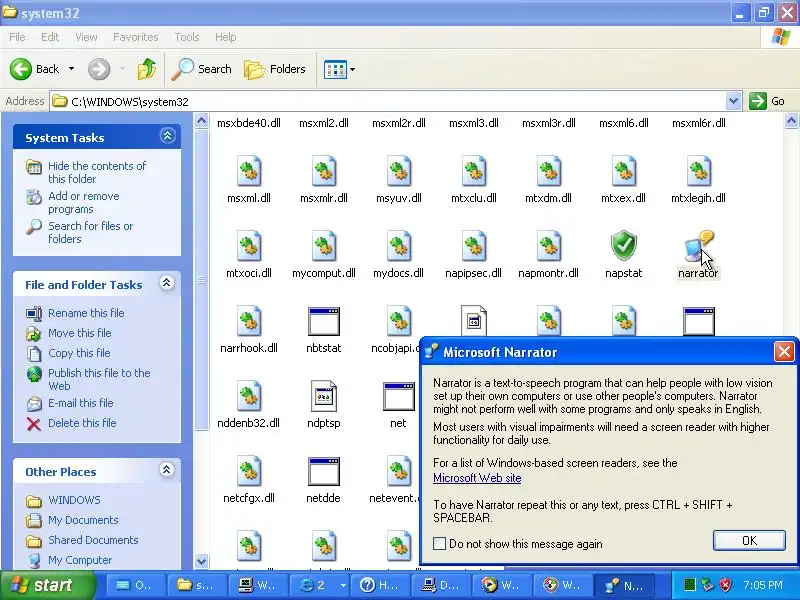Select the msxmlr.dll file icon
The image size is (800, 600).
point(324,171)
